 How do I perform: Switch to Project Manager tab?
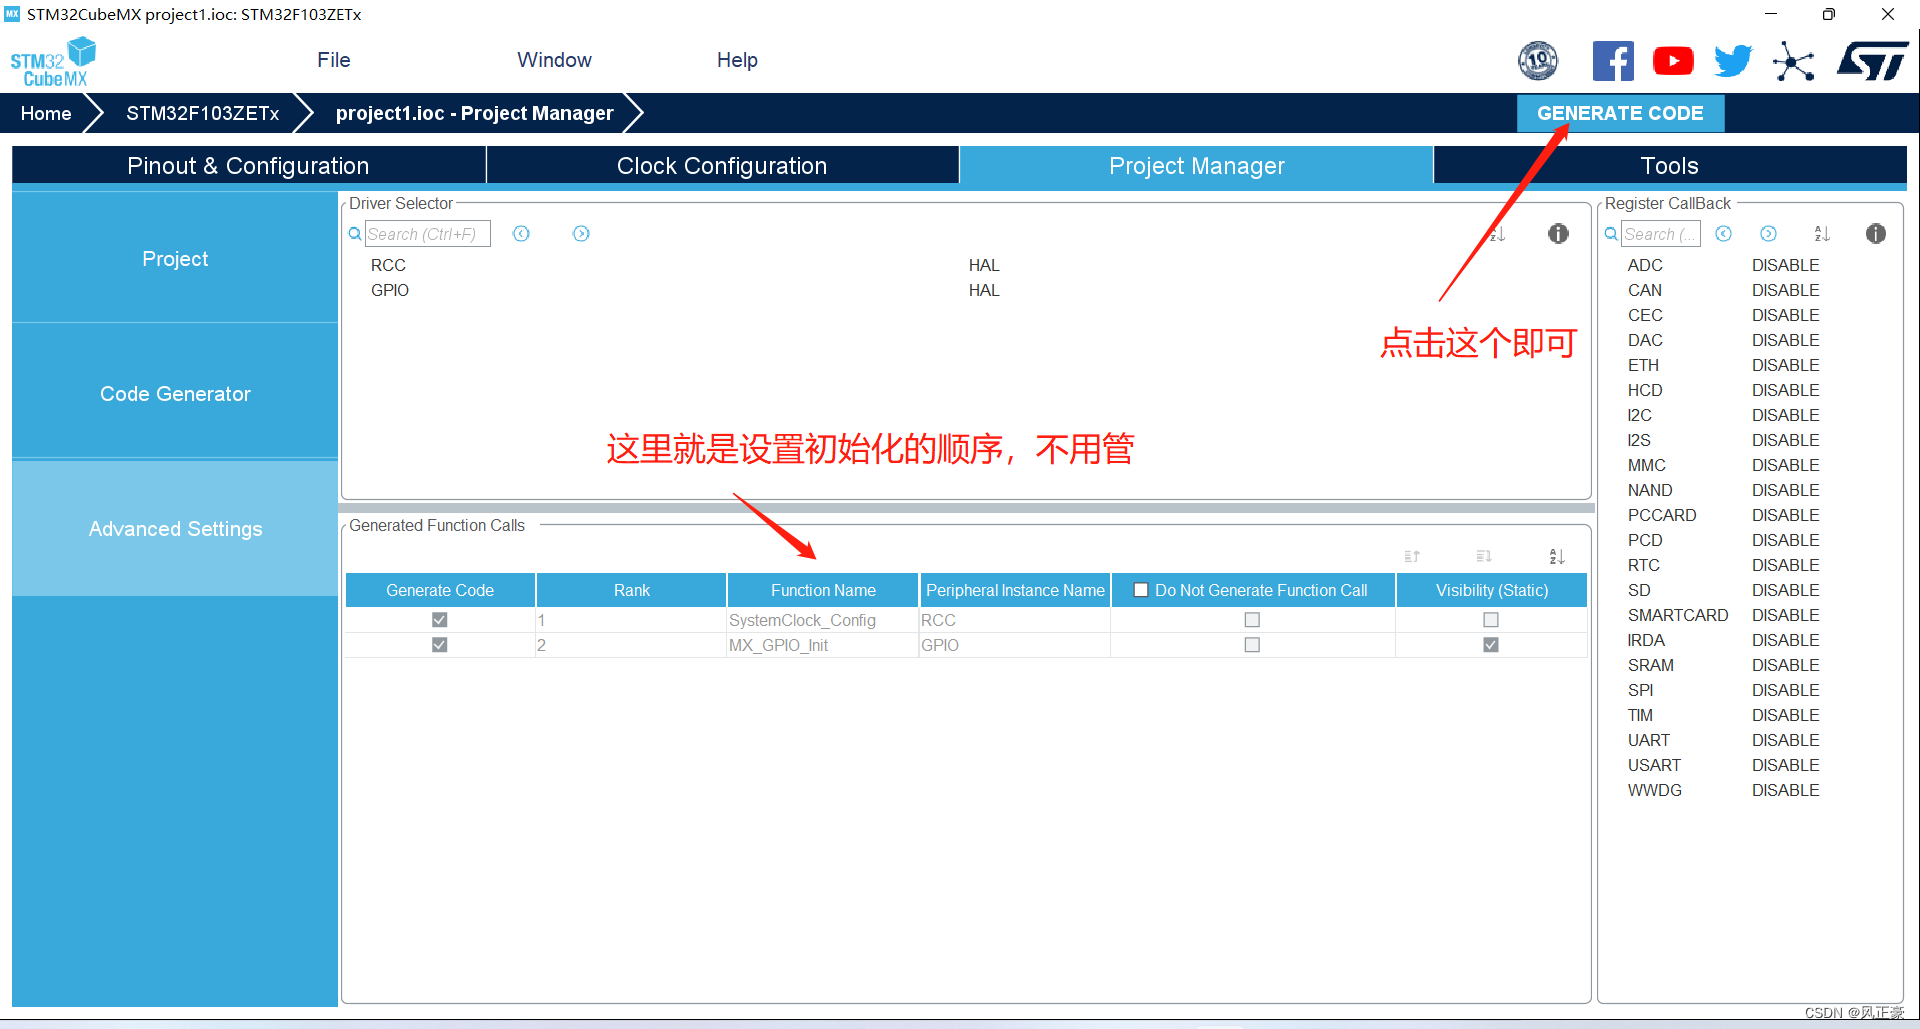pos(1197,166)
